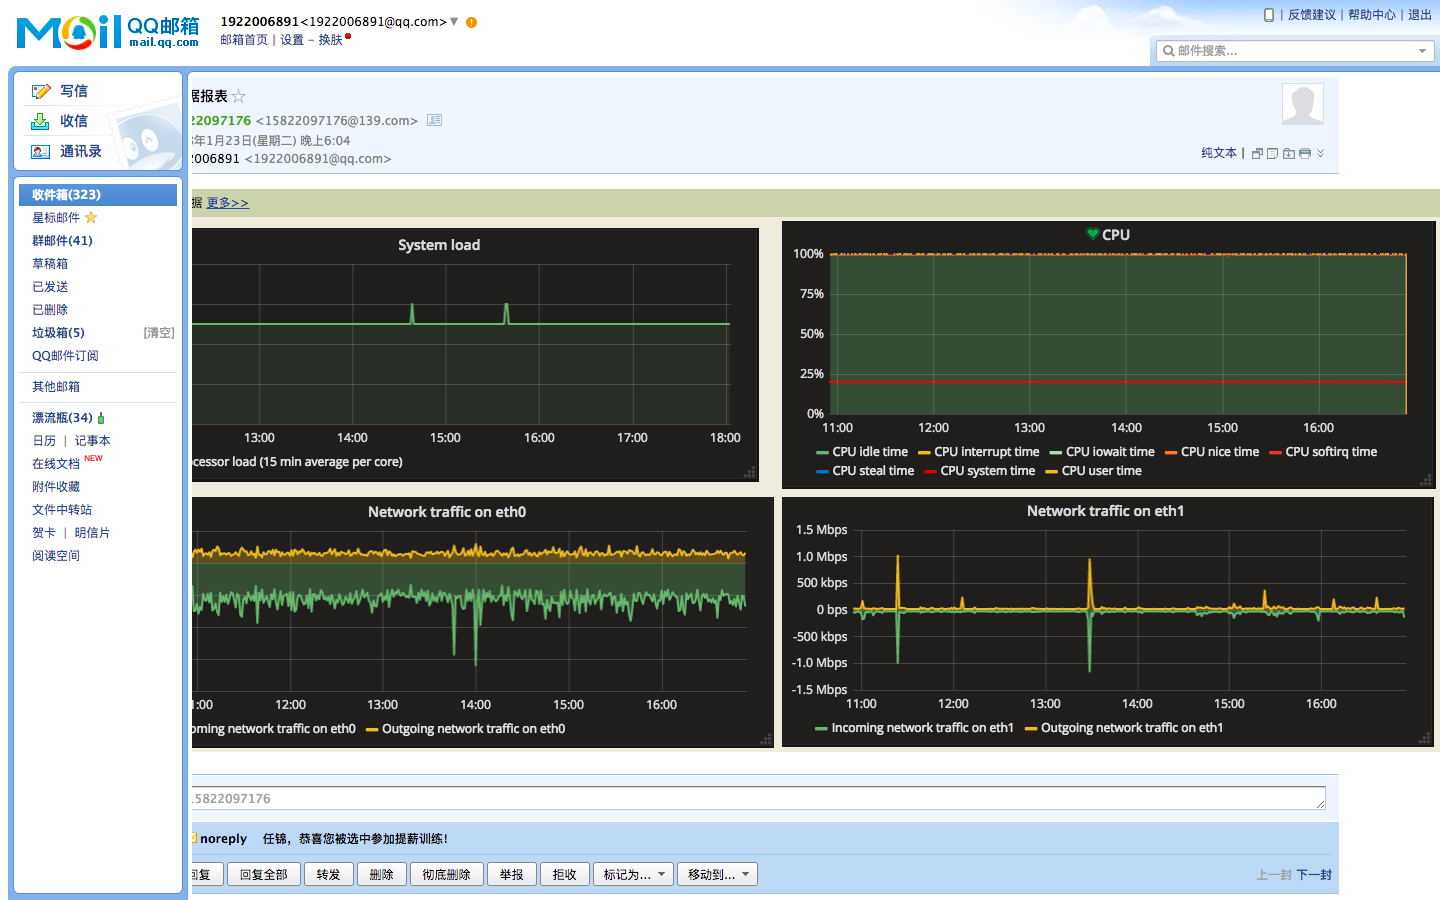Click the mobile phone icon at top right
Screen dimensions: 1440x900
pos(1269,15)
